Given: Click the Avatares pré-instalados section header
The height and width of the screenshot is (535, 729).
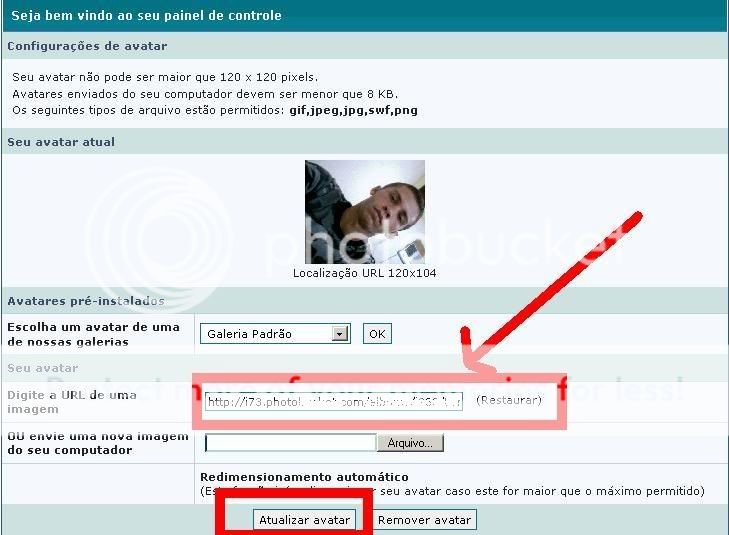Looking at the screenshot, I should pos(85,301).
